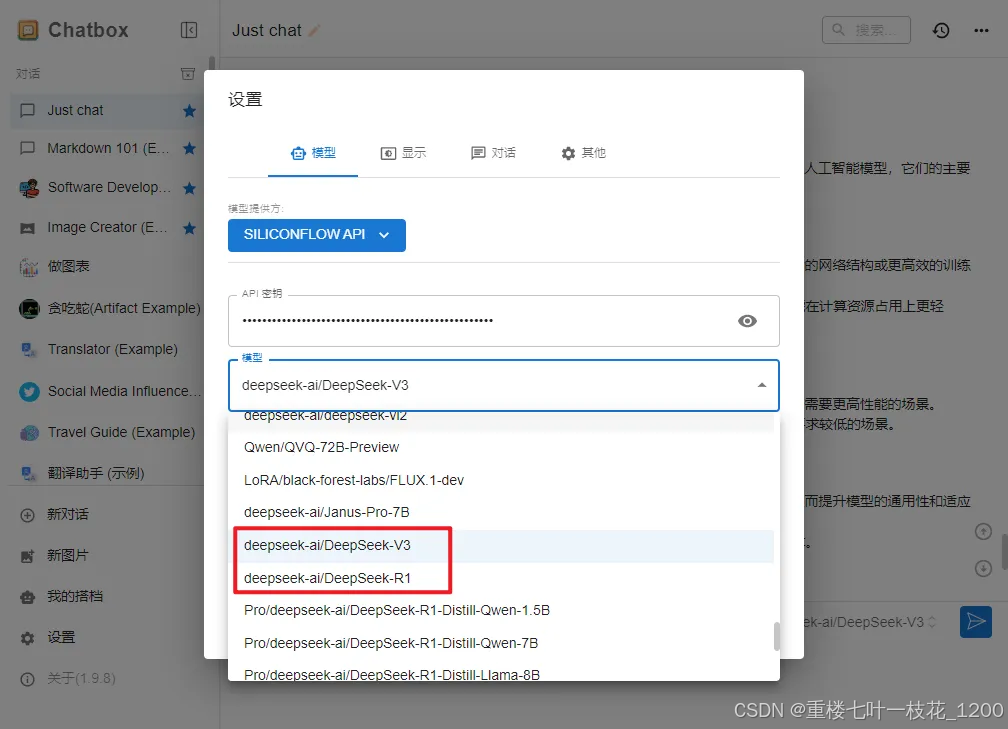1008x729 pixels.
Task: Click inside the API 密钥 field
Action: [504, 321]
